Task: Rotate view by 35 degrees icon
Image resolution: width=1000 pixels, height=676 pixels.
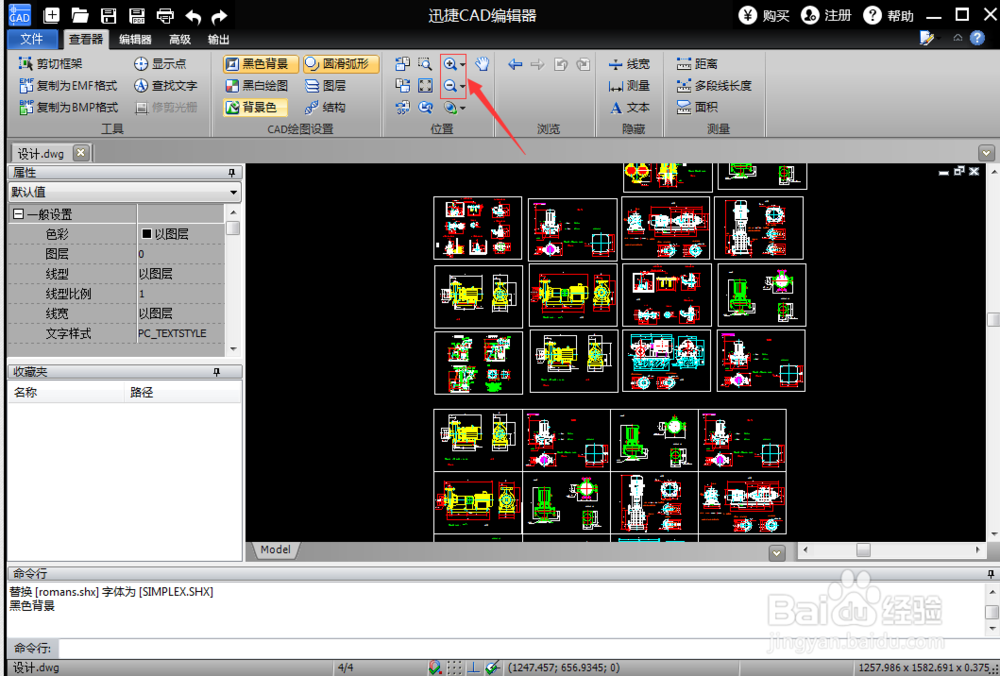Action: tap(402, 107)
